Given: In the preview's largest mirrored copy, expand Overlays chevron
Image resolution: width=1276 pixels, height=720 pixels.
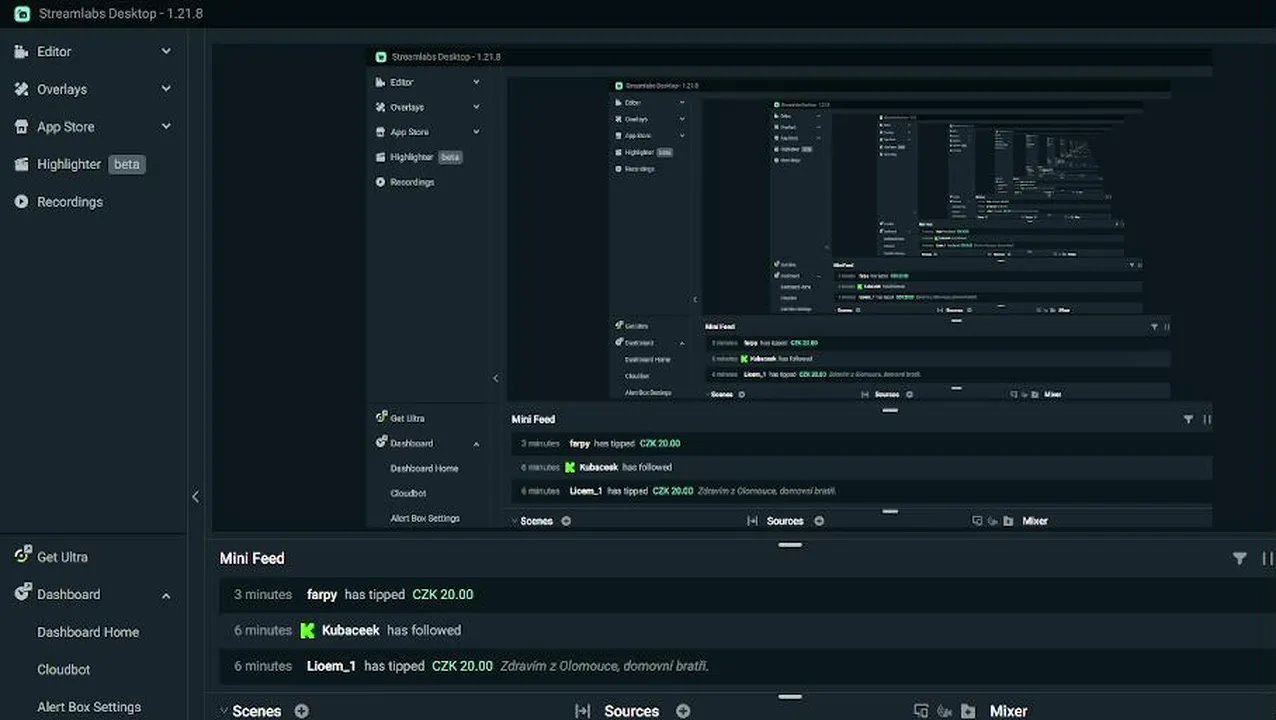Looking at the screenshot, I should pos(476,107).
